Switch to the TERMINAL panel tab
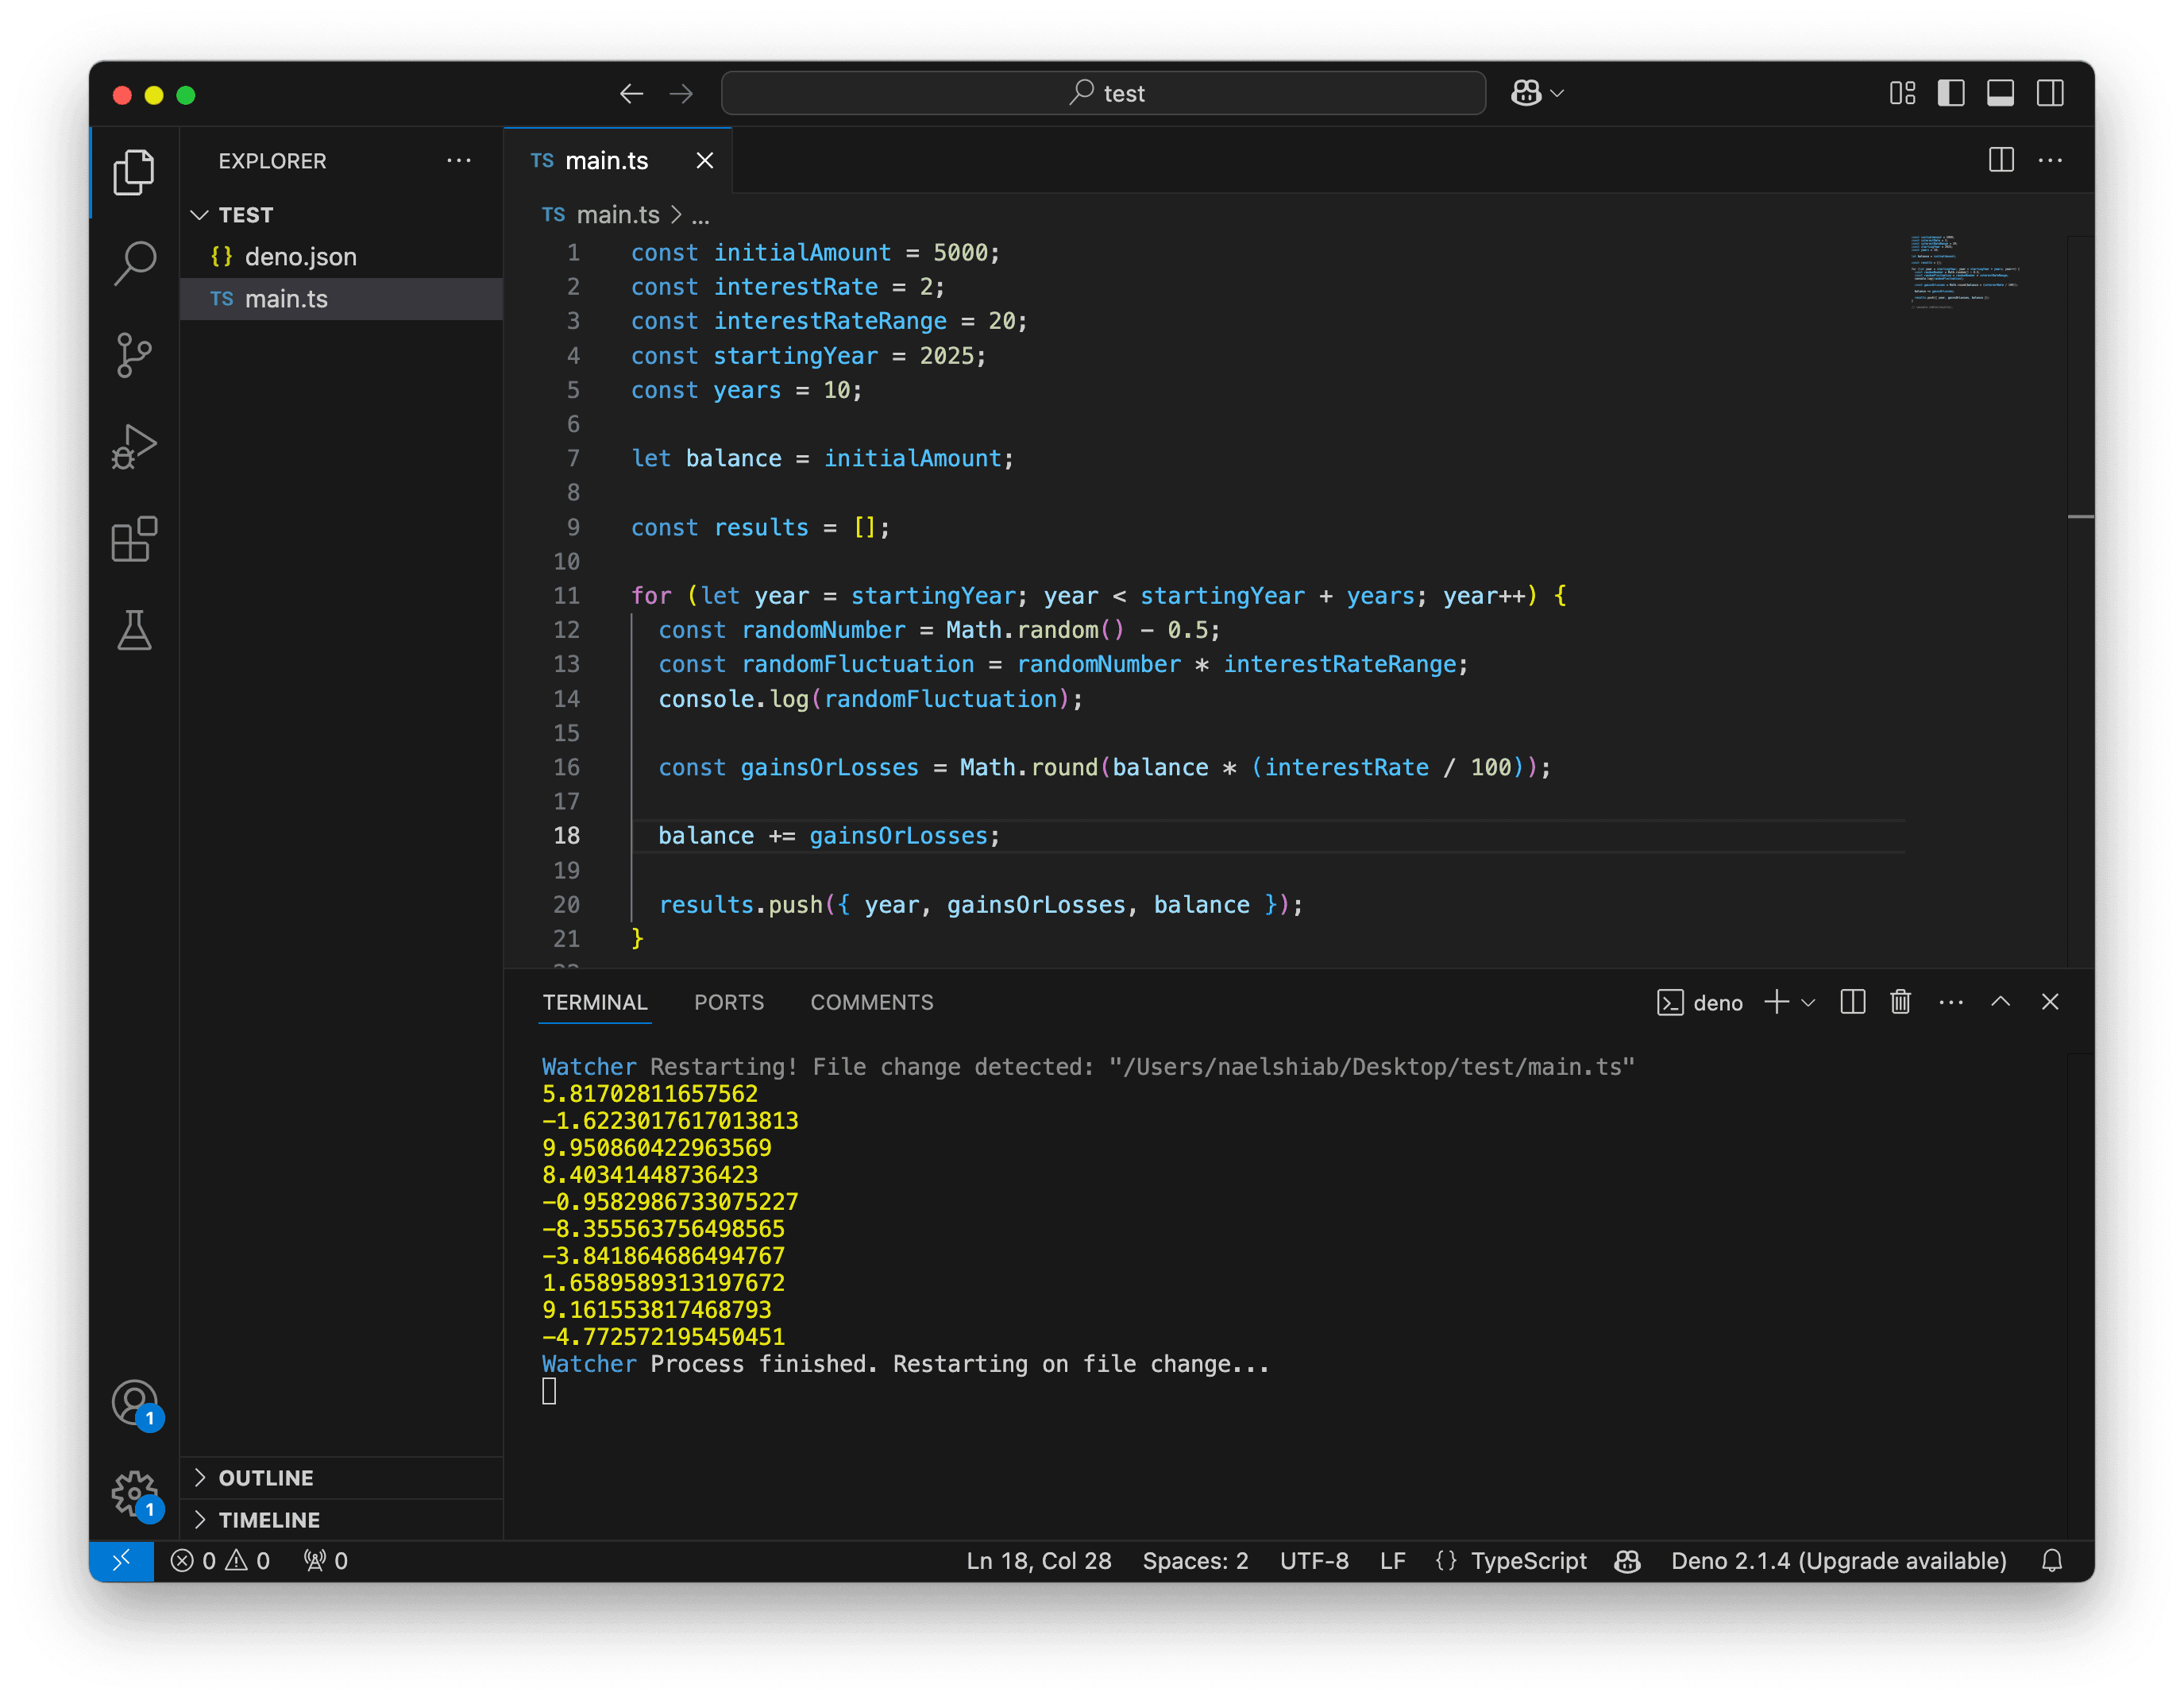The height and width of the screenshot is (1700, 2184). click(595, 1002)
